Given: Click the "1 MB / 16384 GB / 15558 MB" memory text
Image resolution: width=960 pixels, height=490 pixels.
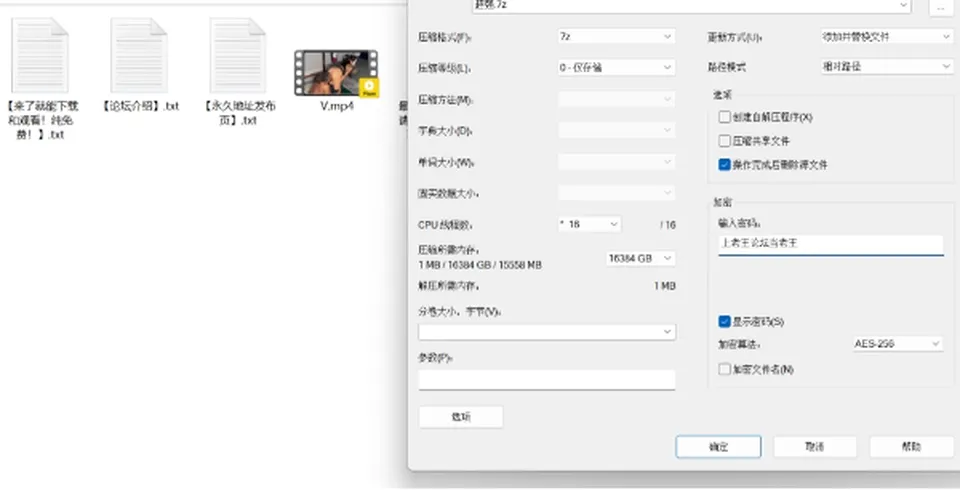Looking at the screenshot, I should pos(480,265).
